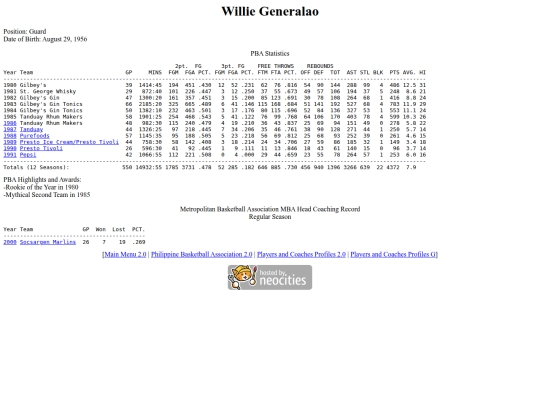This screenshot has height=405, width=540.
Task: Open the Presto Tivoli team link
Action: point(41,148)
